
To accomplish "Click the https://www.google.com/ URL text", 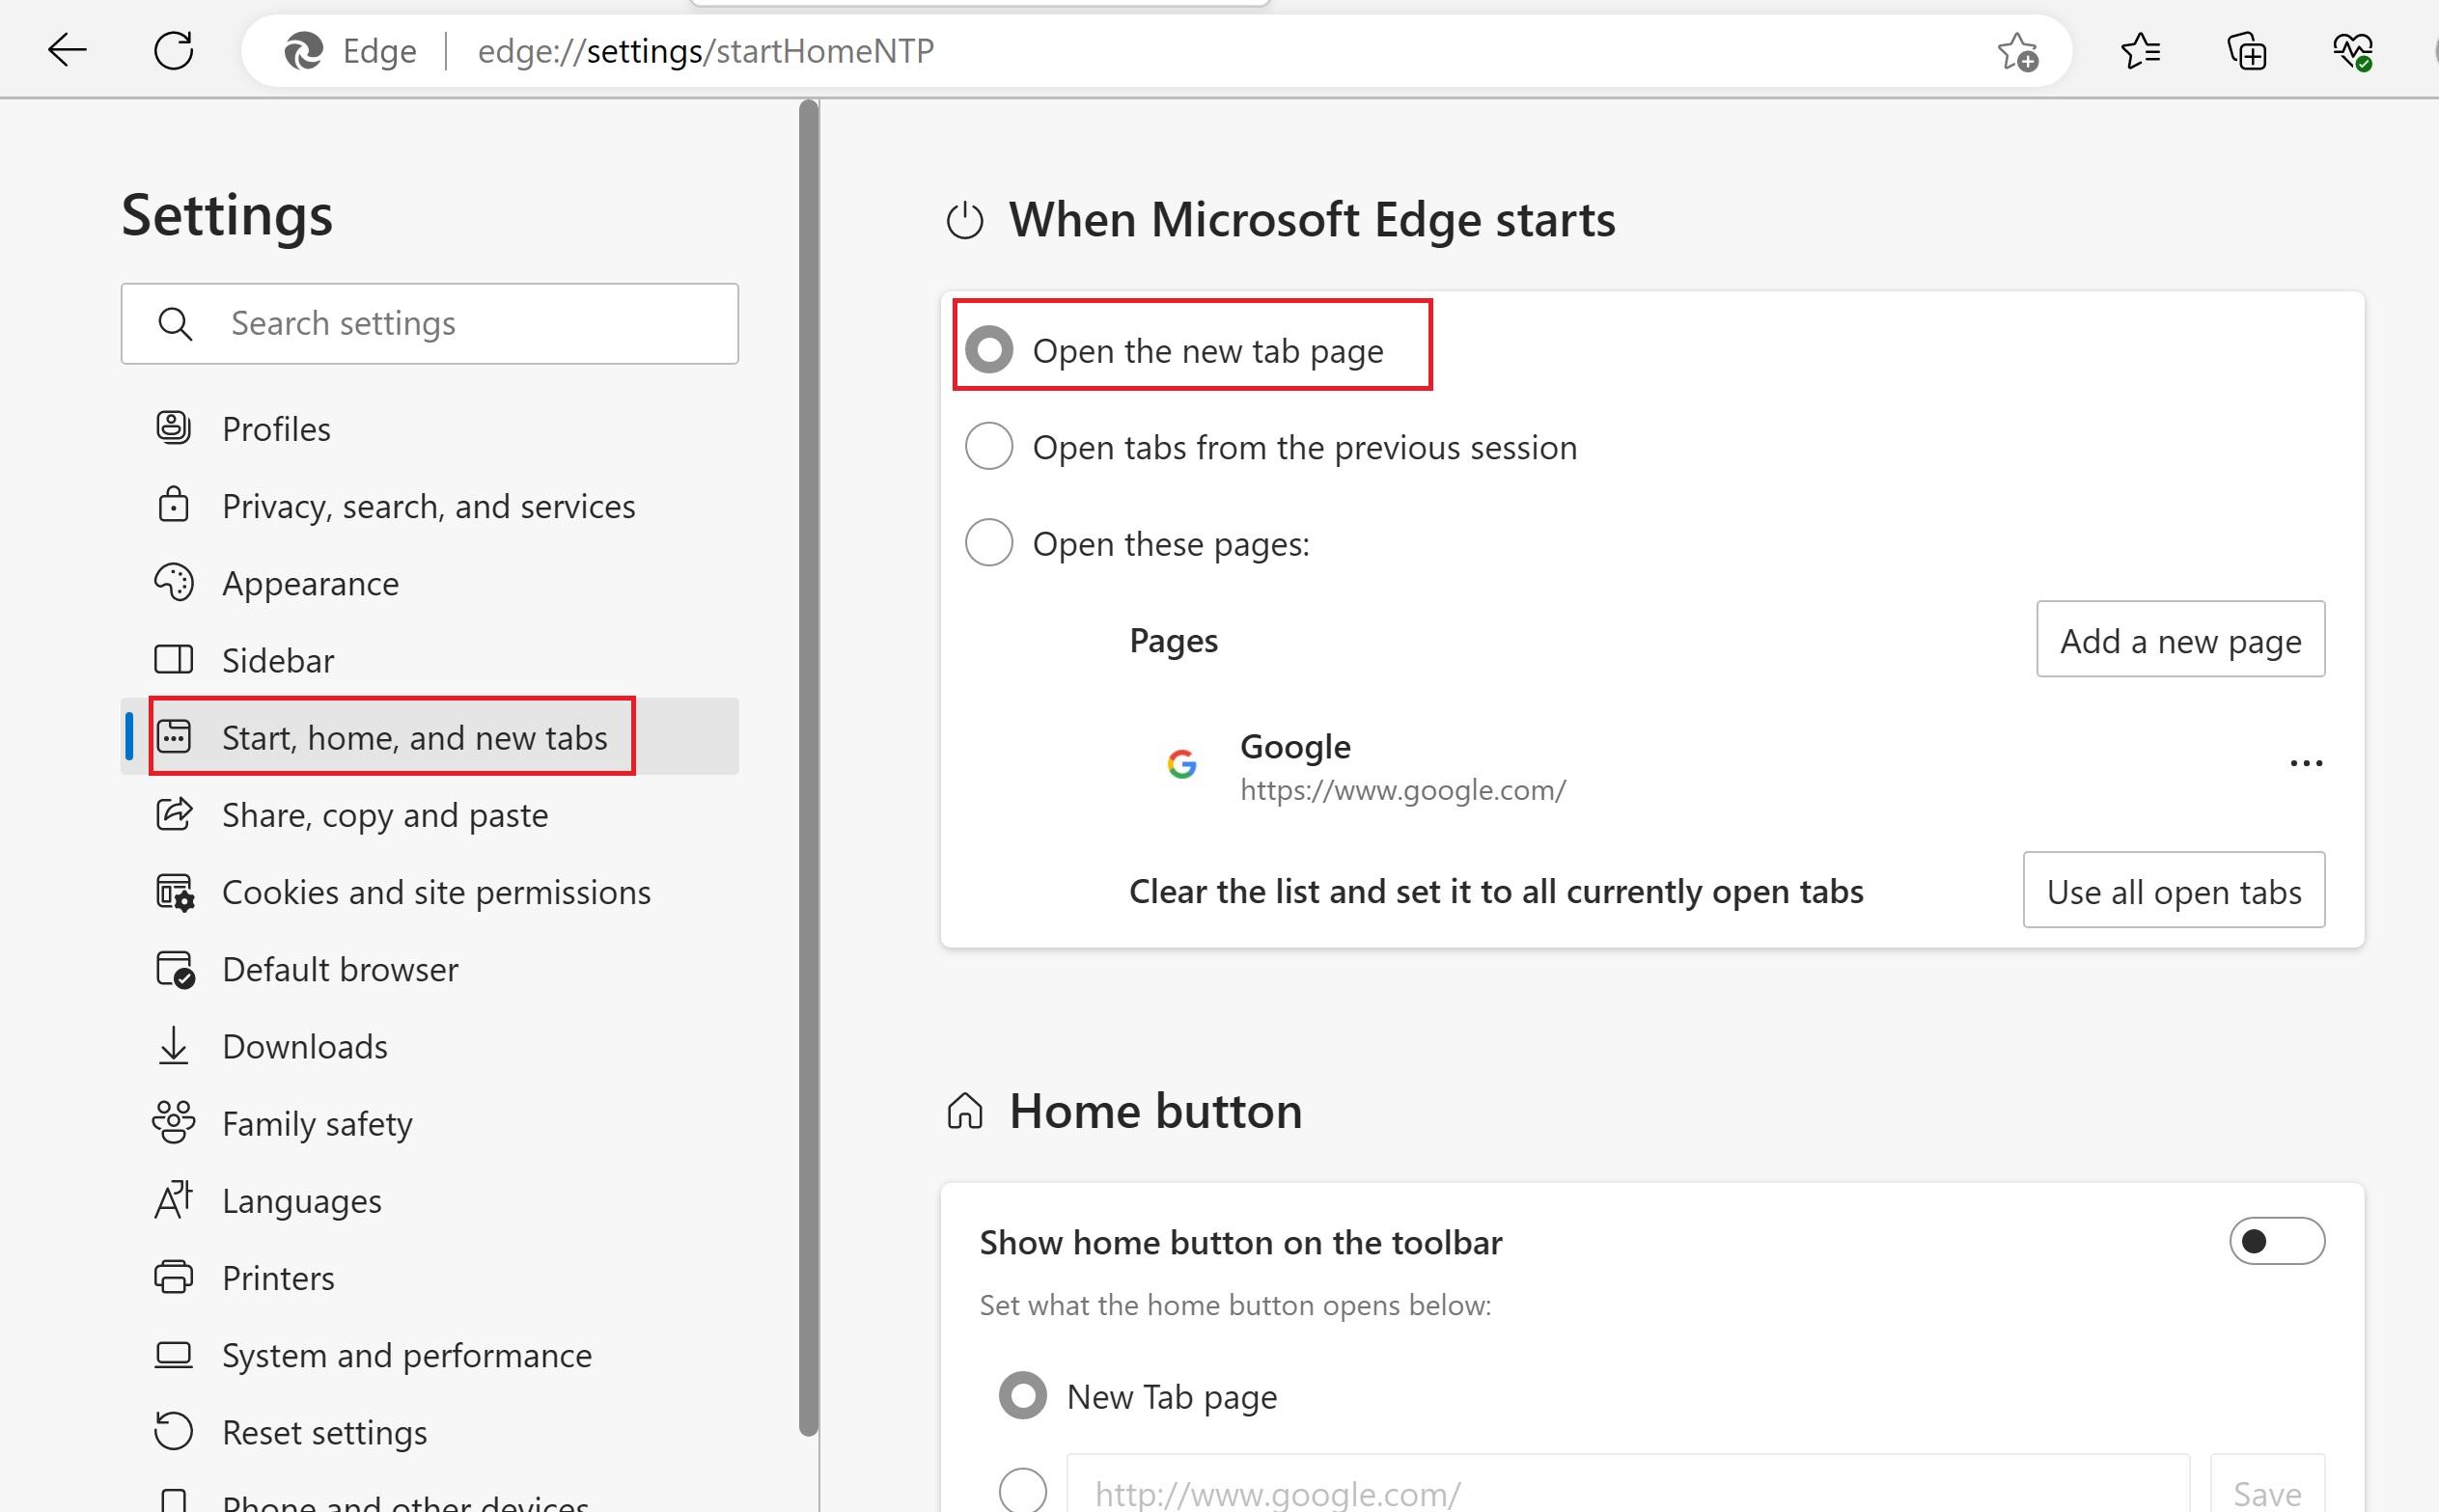I will [x=1403, y=790].
